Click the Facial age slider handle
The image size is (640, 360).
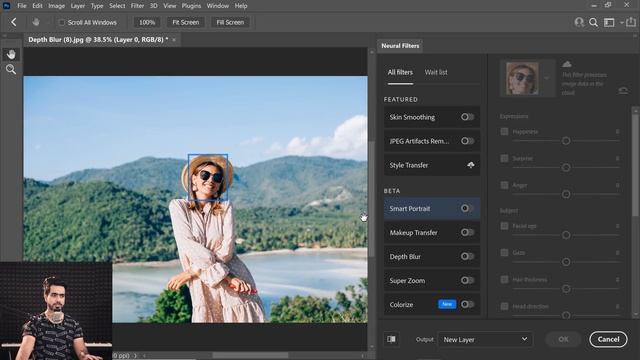tap(566, 235)
